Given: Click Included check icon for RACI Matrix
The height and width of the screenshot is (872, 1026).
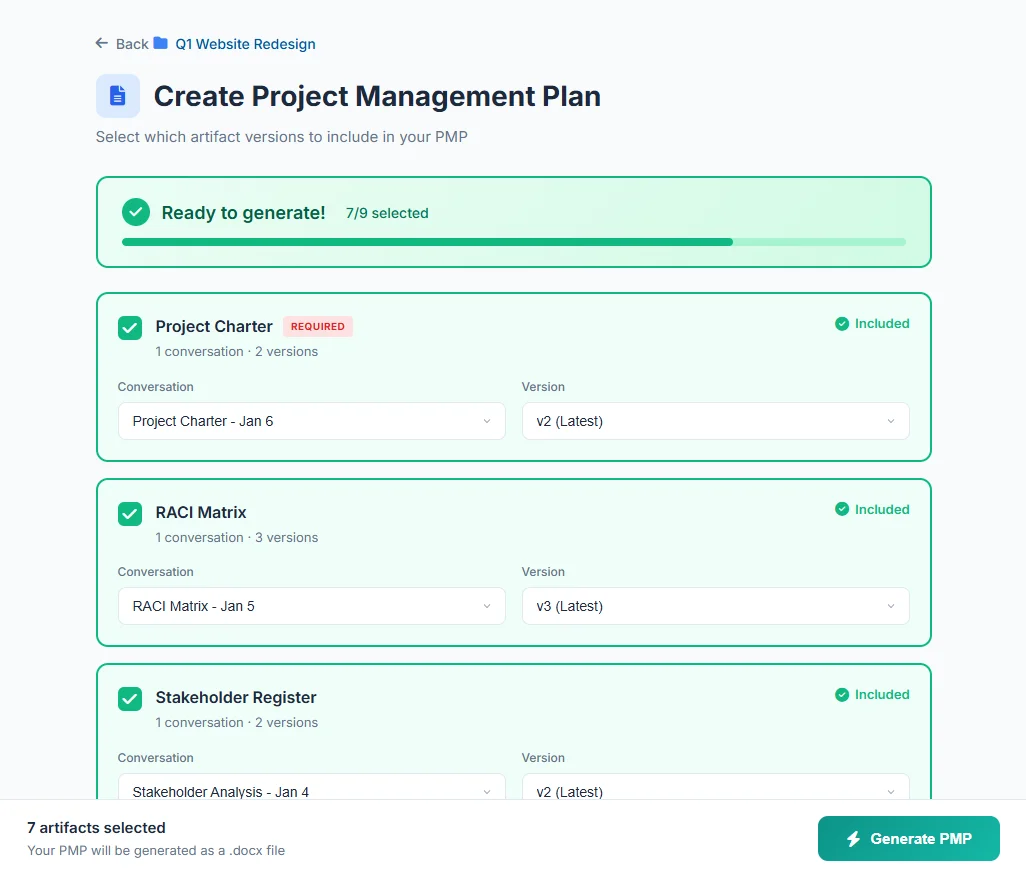Looking at the screenshot, I should (x=842, y=509).
